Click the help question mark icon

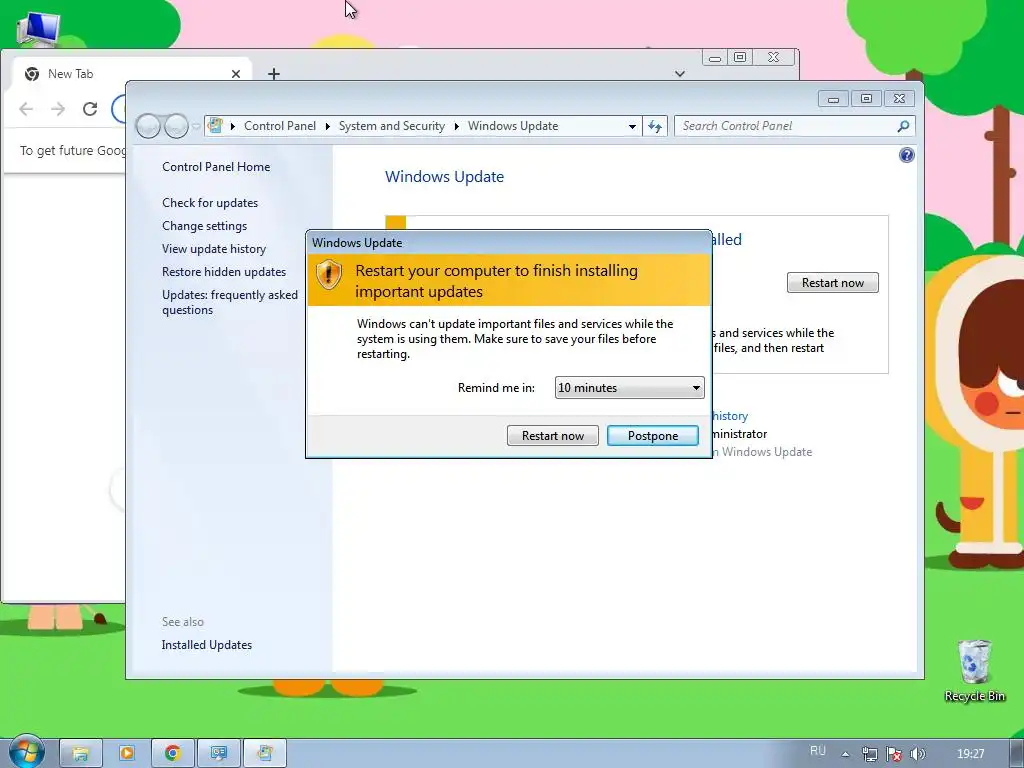pyautogui.click(x=906, y=155)
